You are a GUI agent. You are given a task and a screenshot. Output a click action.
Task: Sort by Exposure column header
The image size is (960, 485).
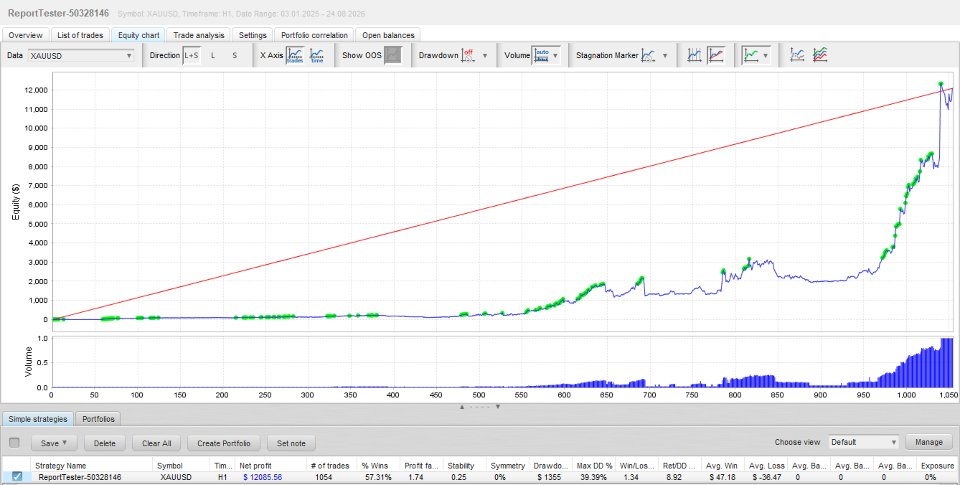[x=937, y=466]
